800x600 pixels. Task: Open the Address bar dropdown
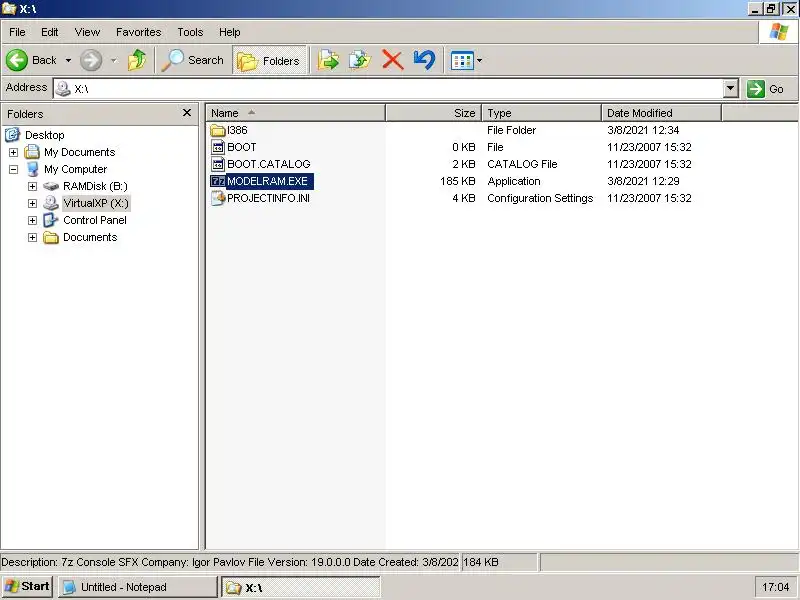(x=731, y=89)
